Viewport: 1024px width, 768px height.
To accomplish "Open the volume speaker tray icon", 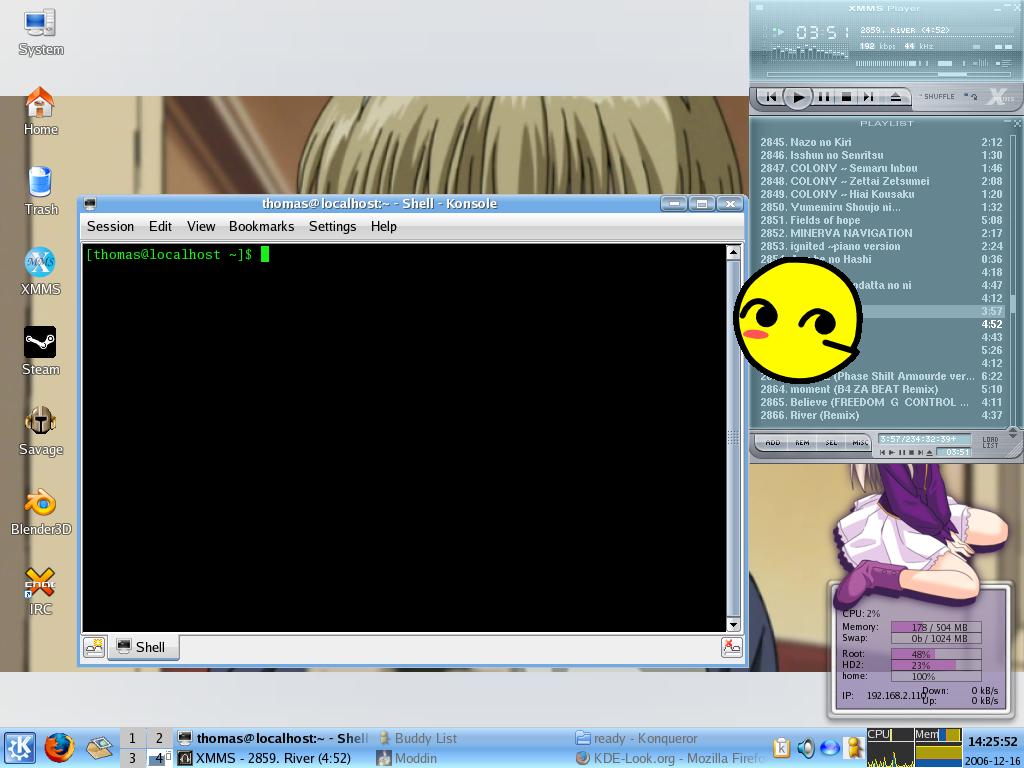I will point(806,748).
